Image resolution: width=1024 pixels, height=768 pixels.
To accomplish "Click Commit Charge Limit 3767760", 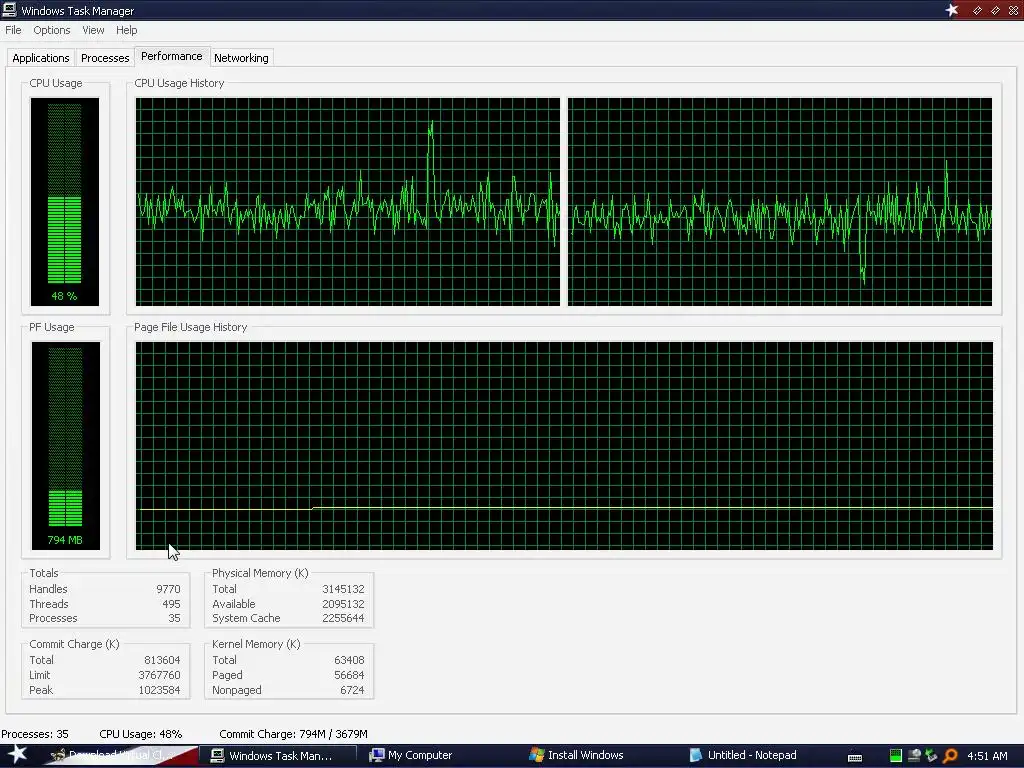I will click(159, 675).
